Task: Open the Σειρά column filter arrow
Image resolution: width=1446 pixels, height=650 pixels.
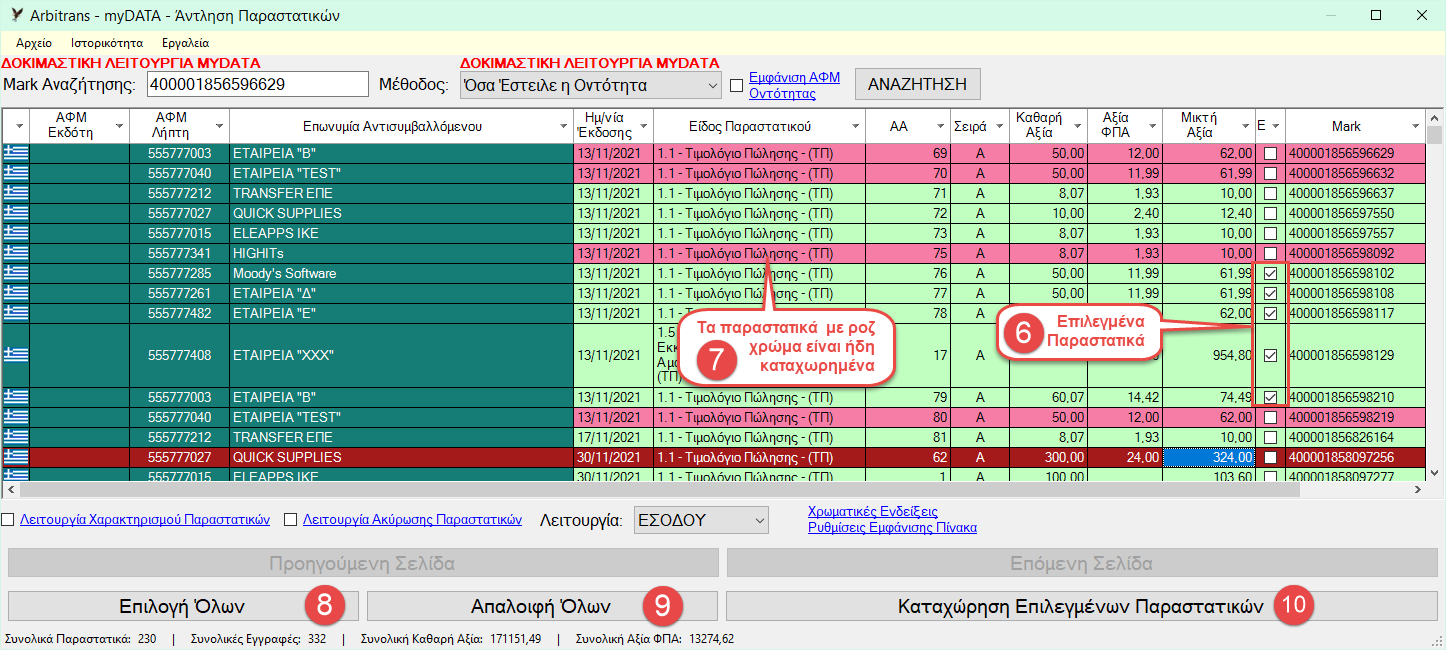Action: (x=998, y=126)
